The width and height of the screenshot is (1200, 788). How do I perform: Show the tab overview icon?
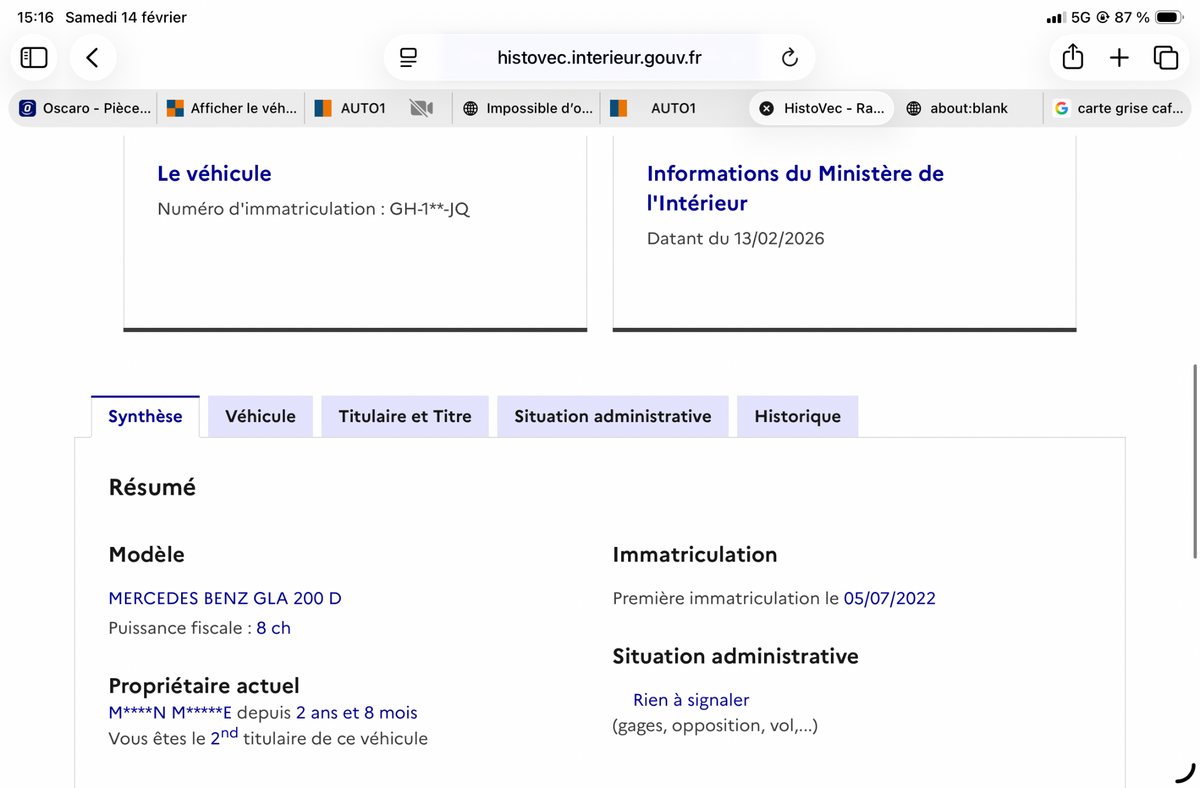tap(1165, 58)
